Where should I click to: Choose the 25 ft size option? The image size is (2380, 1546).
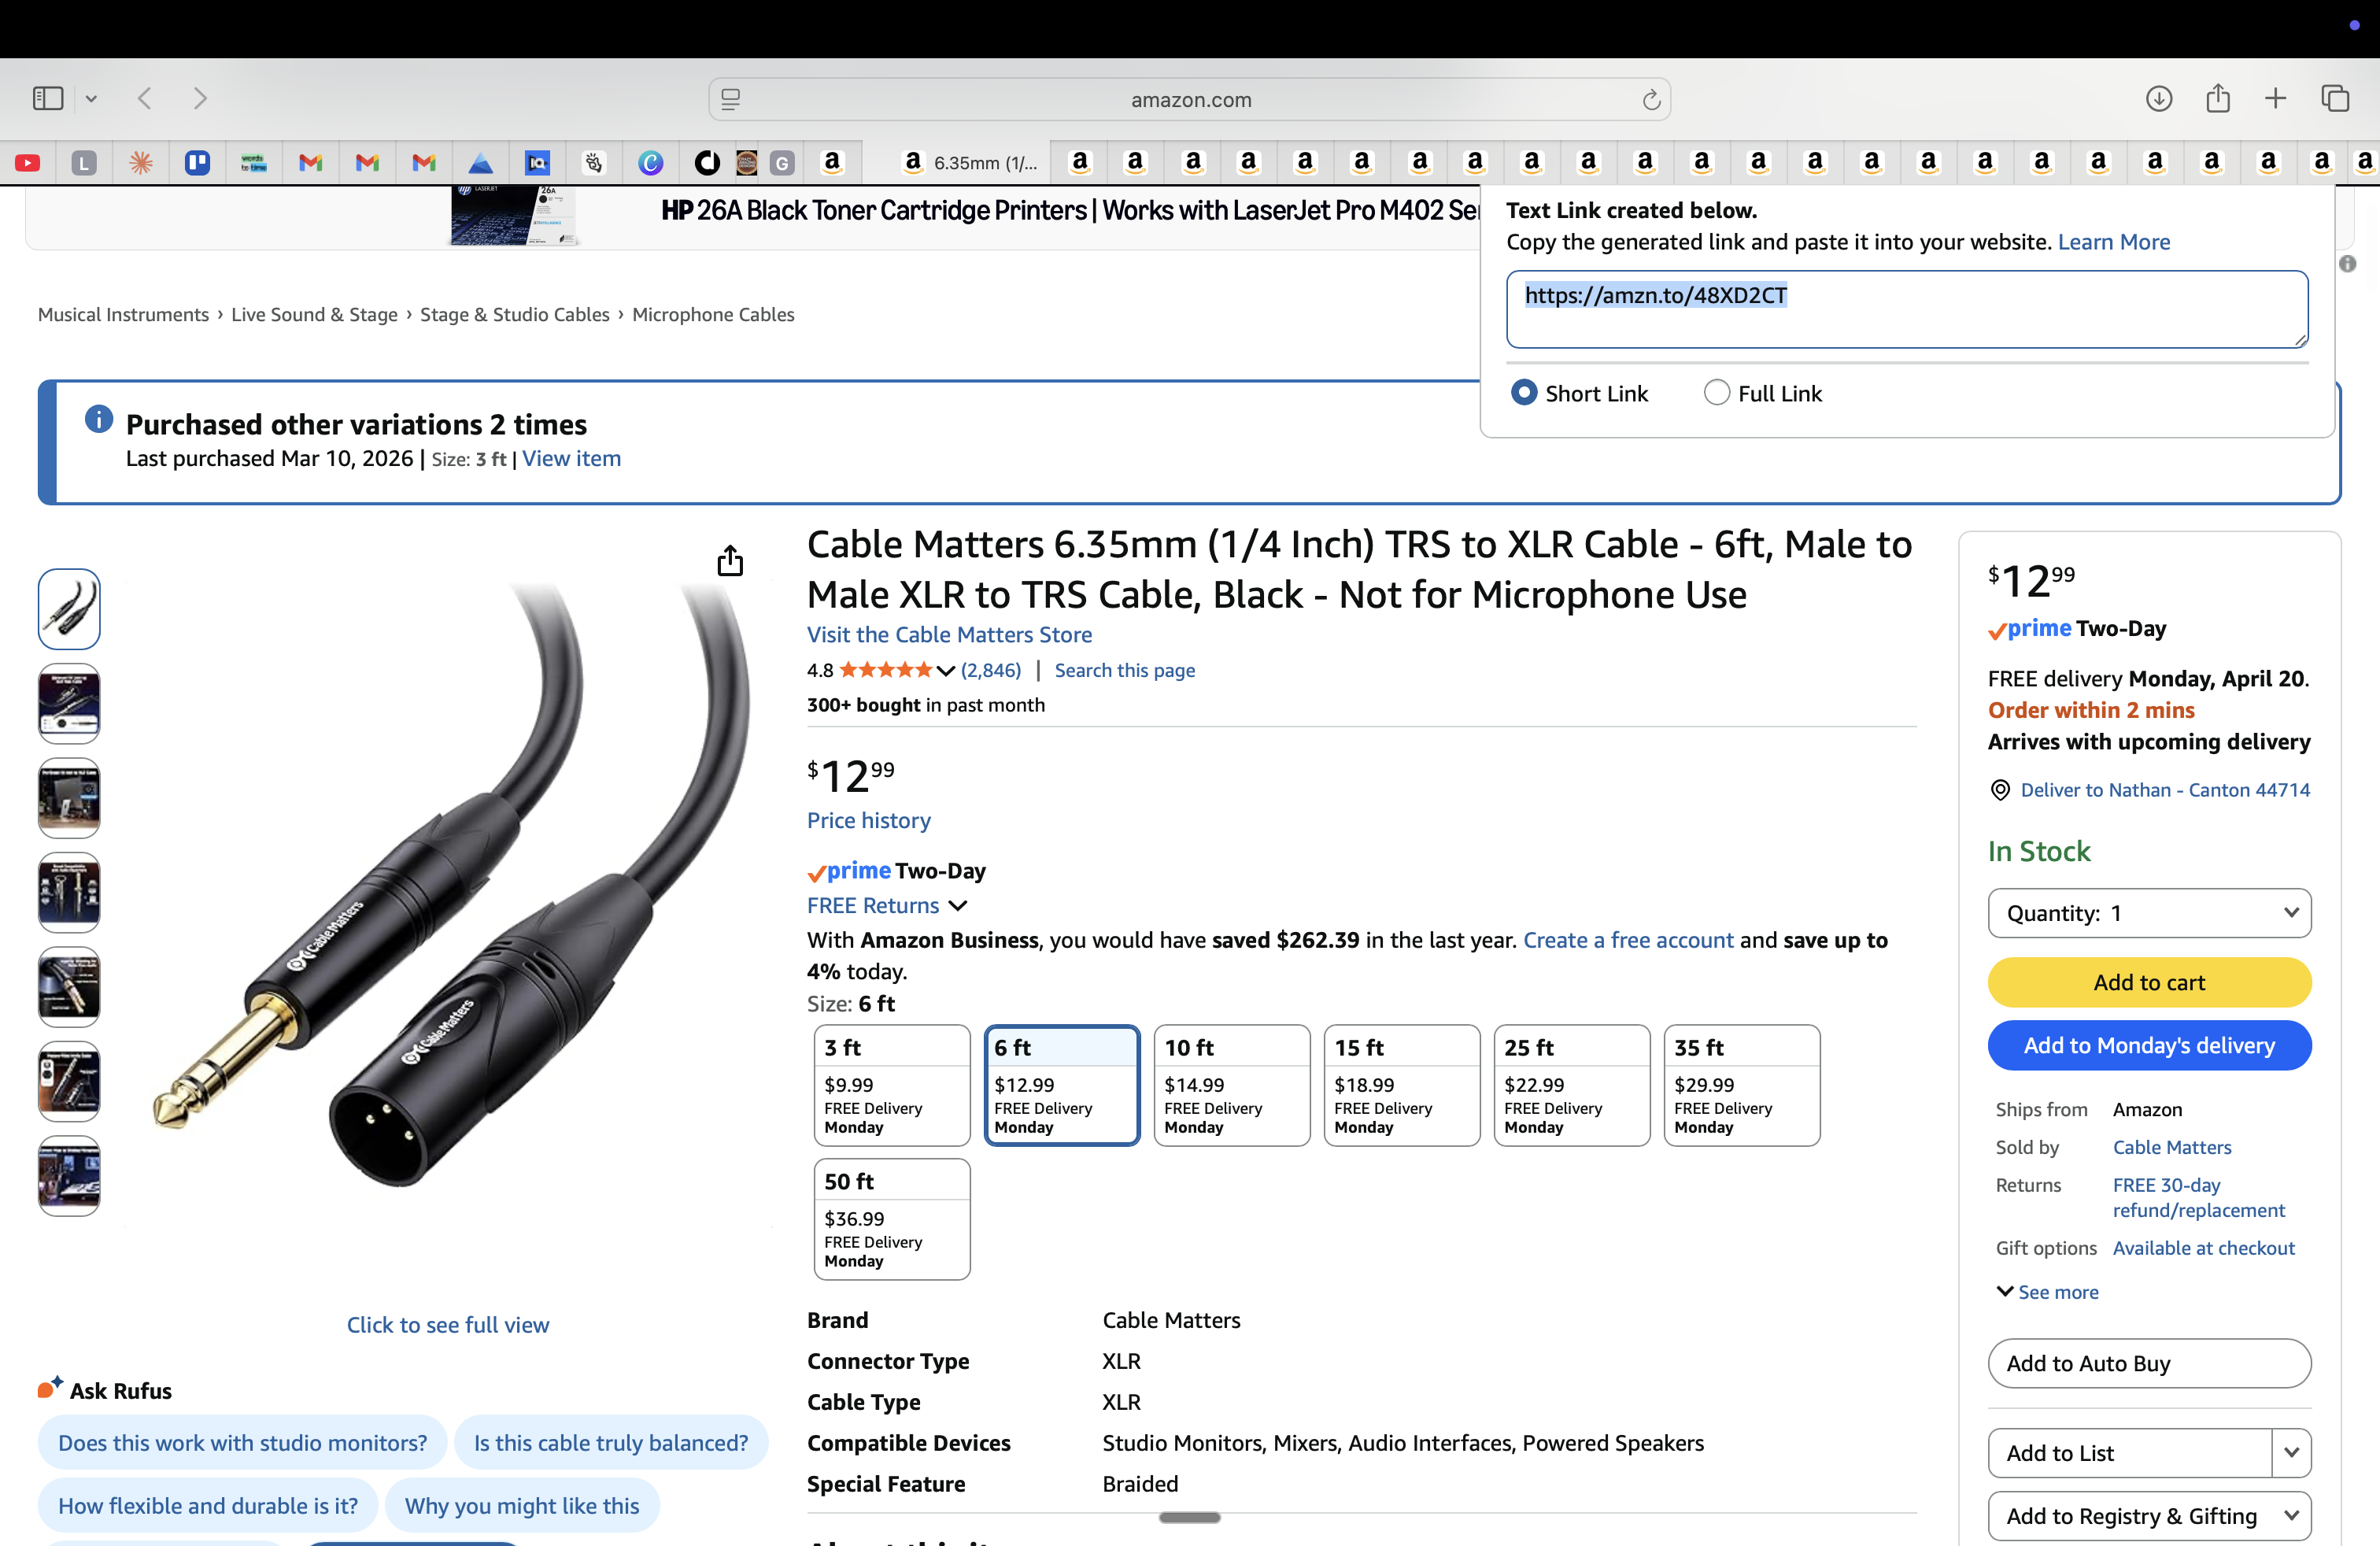(x=1571, y=1085)
